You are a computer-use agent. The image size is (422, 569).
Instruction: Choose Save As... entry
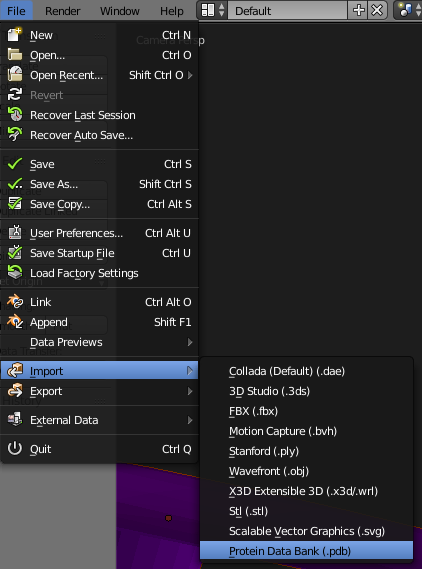click(x=99, y=184)
